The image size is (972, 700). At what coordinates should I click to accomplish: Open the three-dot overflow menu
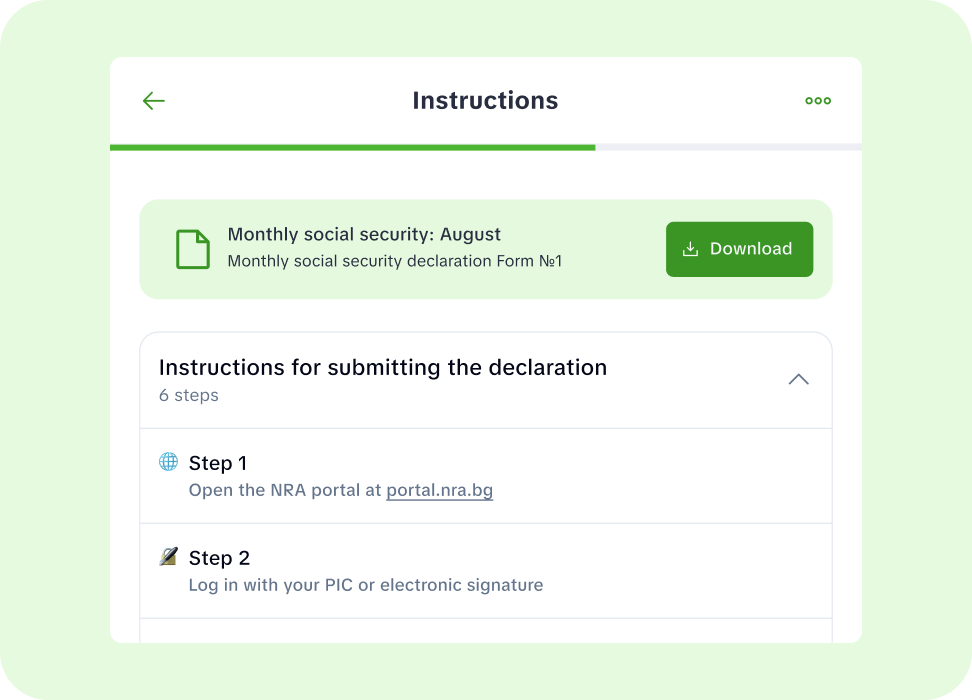point(817,100)
